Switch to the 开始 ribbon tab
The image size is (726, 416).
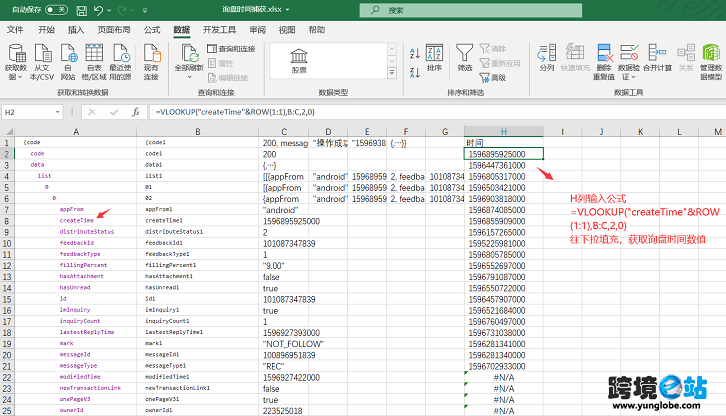[46, 30]
